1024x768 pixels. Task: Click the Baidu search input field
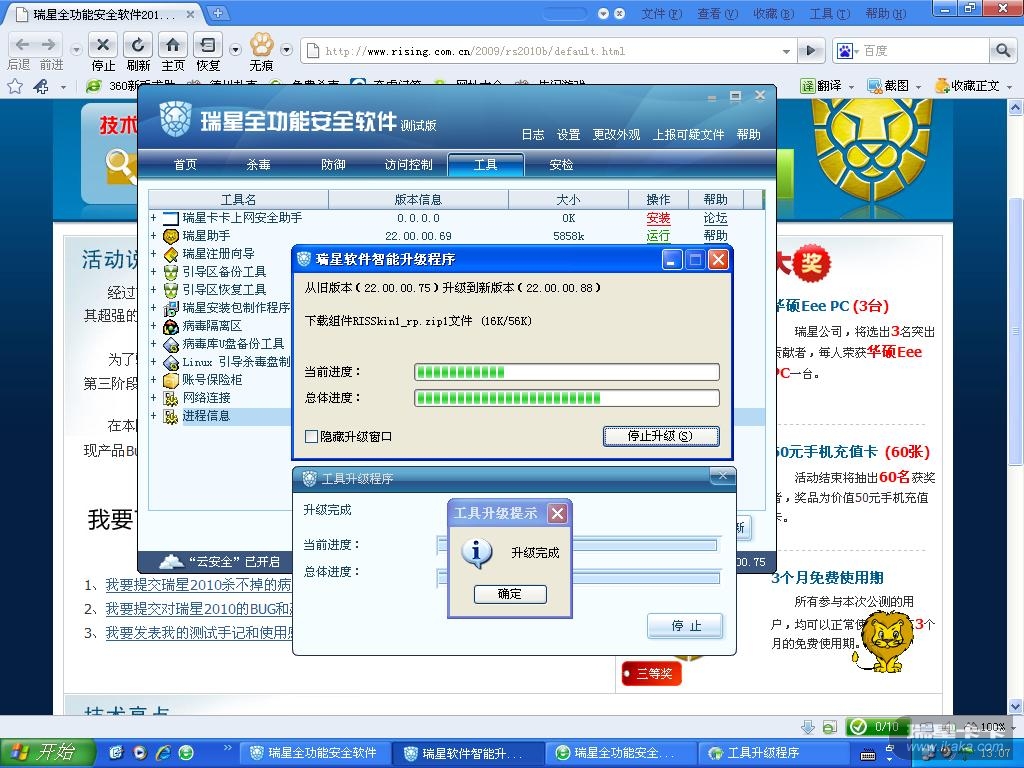(x=925, y=50)
